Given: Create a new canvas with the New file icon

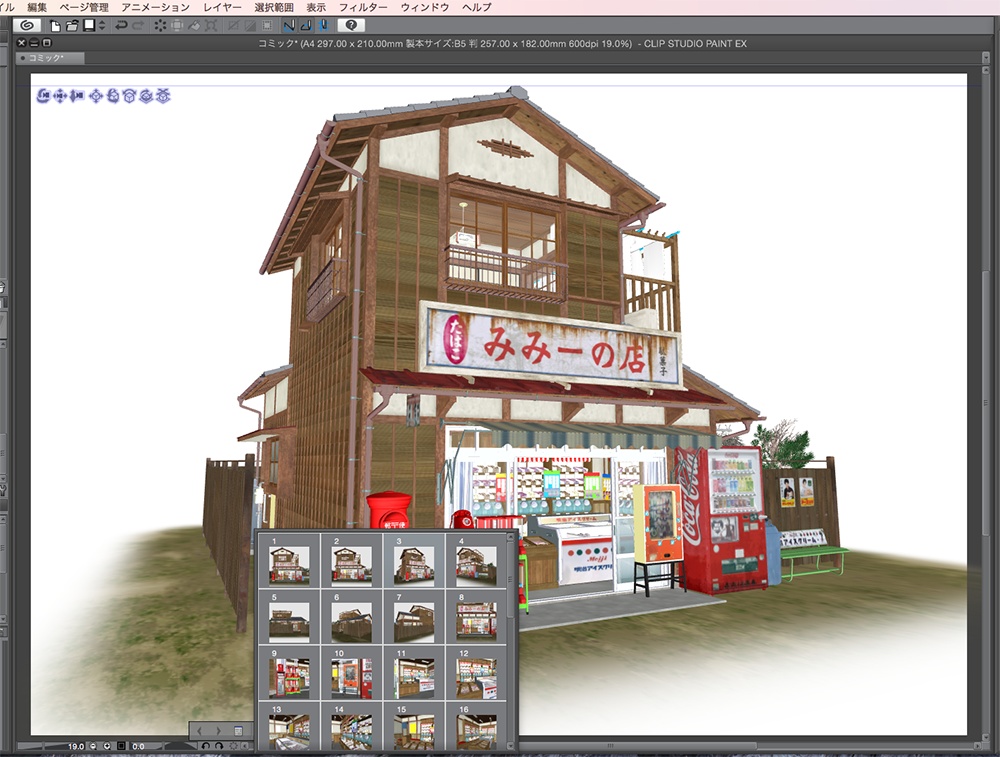Looking at the screenshot, I should click(54, 25).
